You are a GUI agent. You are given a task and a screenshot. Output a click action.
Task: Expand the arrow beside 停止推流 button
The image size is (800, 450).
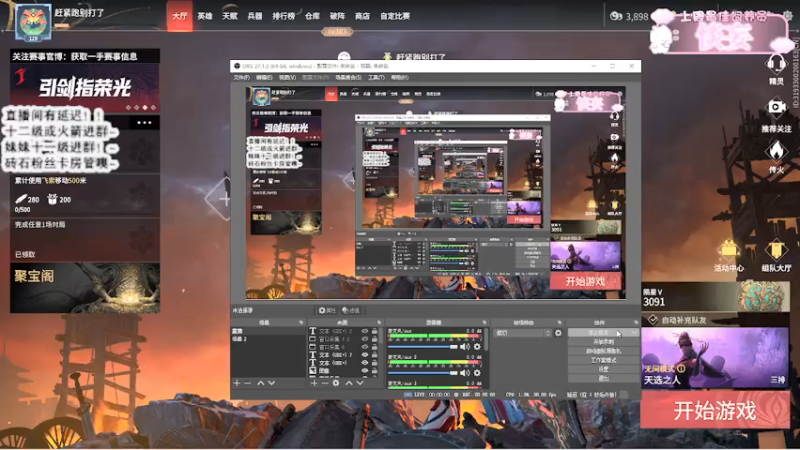point(634,333)
